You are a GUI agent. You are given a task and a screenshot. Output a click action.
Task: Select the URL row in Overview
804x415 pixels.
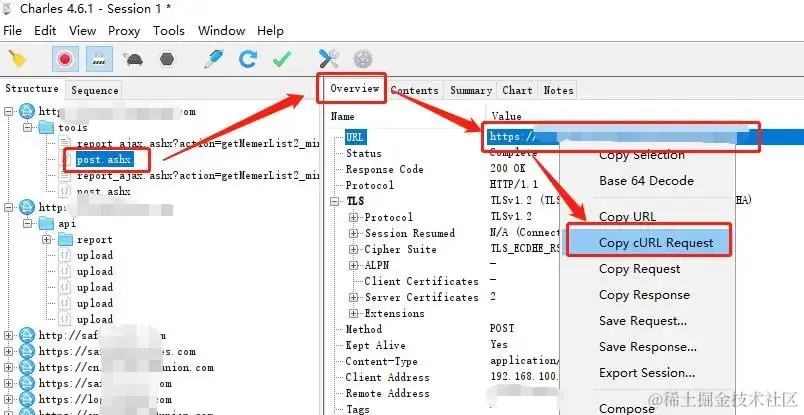point(355,137)
